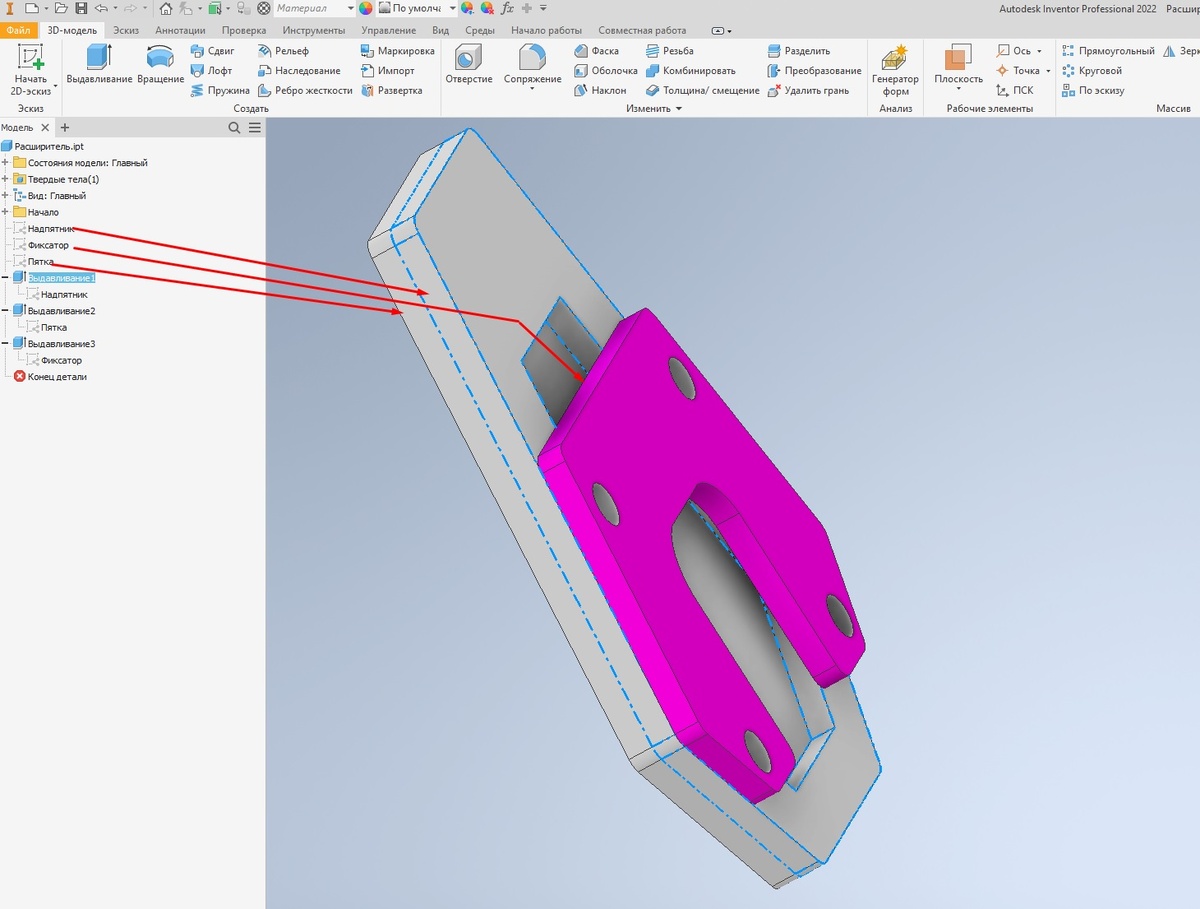1200x909 pixels.
Task: Open the Инструменты ribbon tab
Action: point(314,30)
